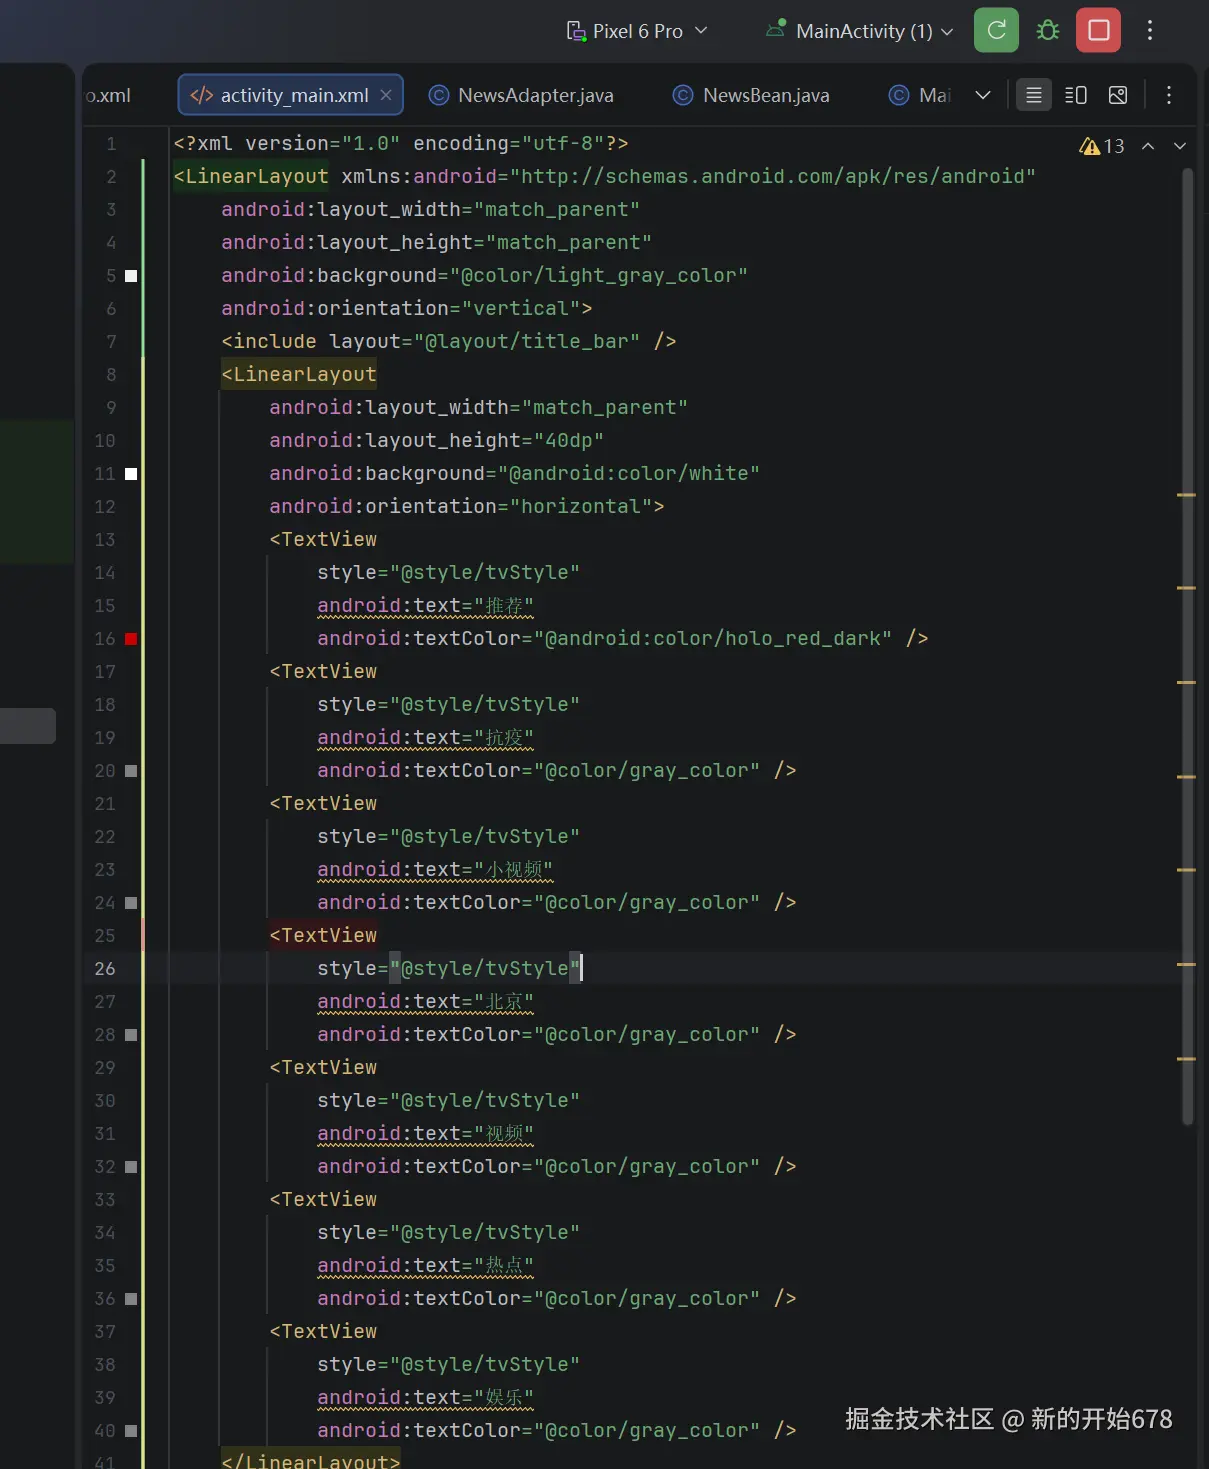Viewport: 1209px width, 1469px height.
Task: Click the closing LinearLayout tag on line 41
Action: click(x=311, y=1459)
